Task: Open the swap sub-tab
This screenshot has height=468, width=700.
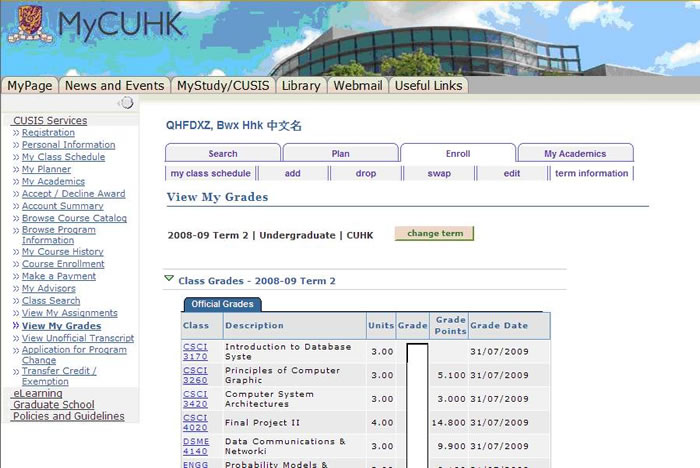Action: pyautogui.click(x=439, y=173)
